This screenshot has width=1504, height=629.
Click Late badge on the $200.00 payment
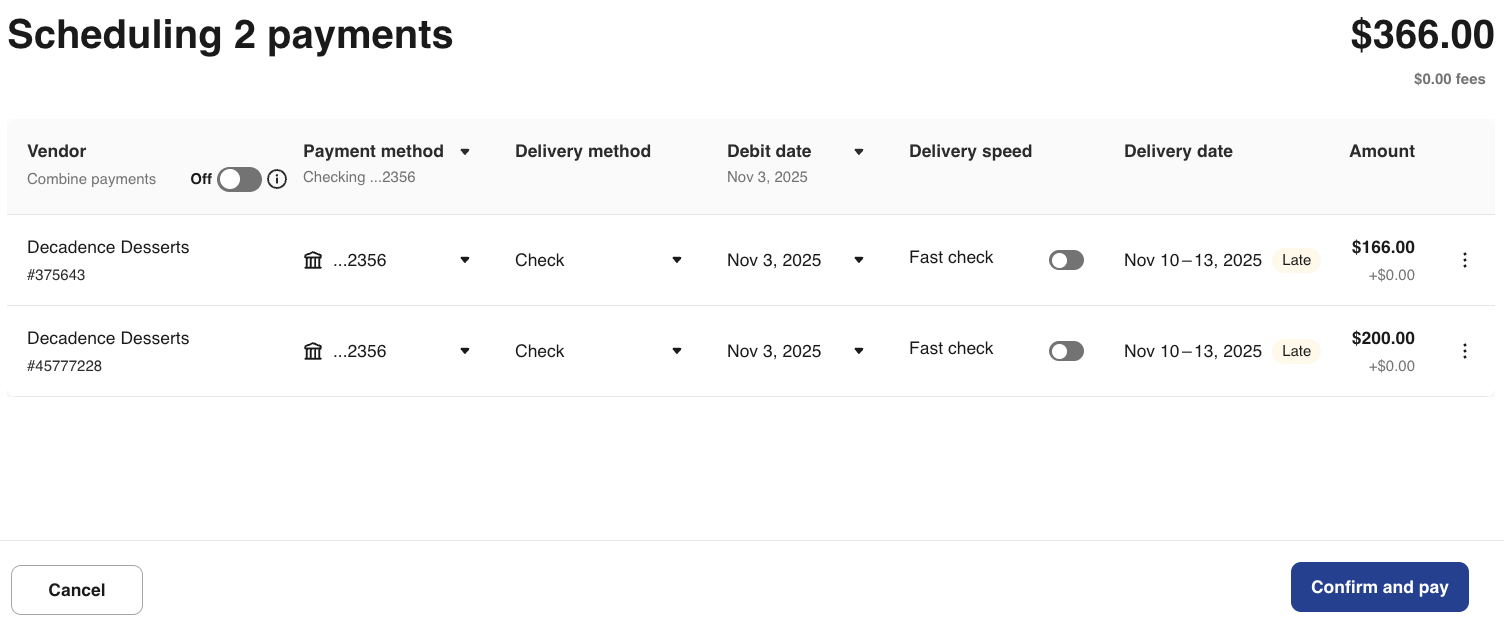[1296, 351]
